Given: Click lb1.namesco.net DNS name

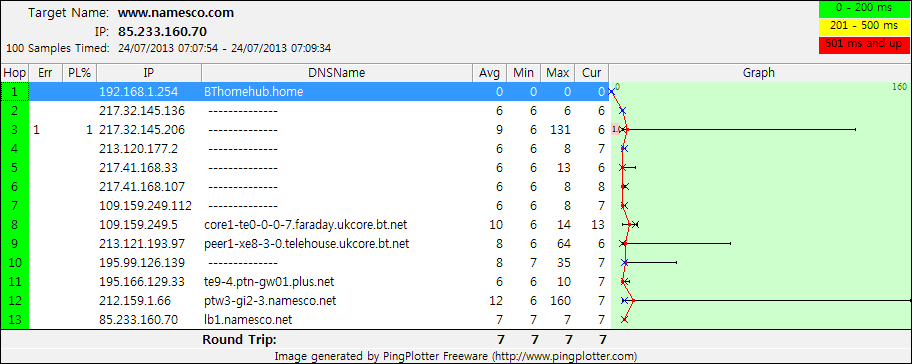Looking at the screenshot, I should (x=248, y=320).
